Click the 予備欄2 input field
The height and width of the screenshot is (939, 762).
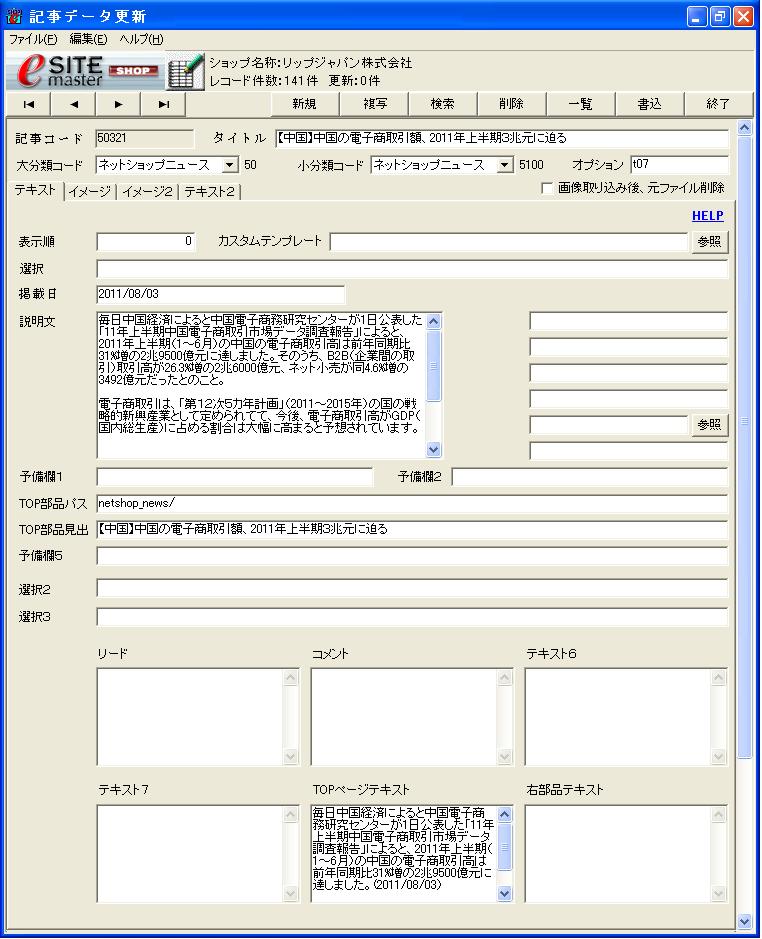(x=590, y=477)
